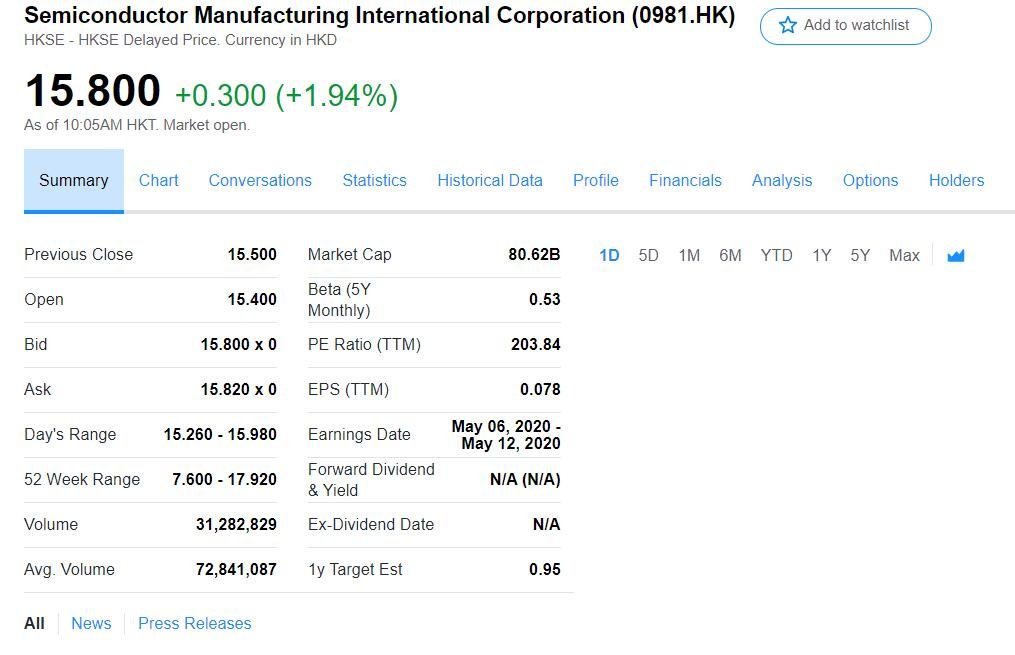Set chart range to 1D
1015x655 pixels.
(x=609, y=256)
